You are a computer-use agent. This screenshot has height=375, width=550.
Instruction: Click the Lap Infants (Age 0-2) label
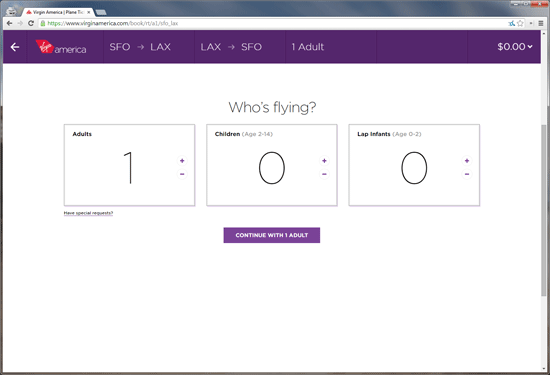click(389, 134)
